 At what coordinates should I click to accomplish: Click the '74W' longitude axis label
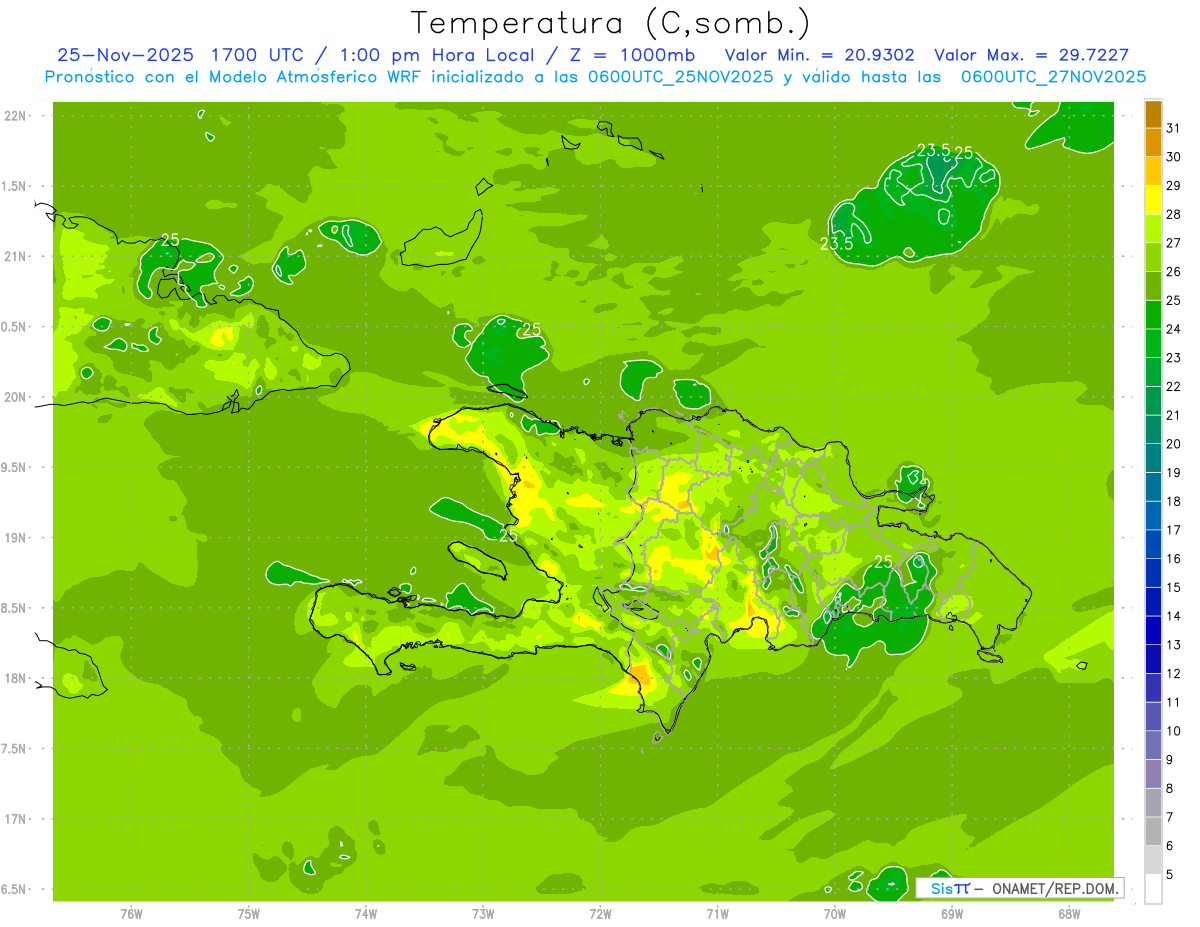(x=366, y=913)
